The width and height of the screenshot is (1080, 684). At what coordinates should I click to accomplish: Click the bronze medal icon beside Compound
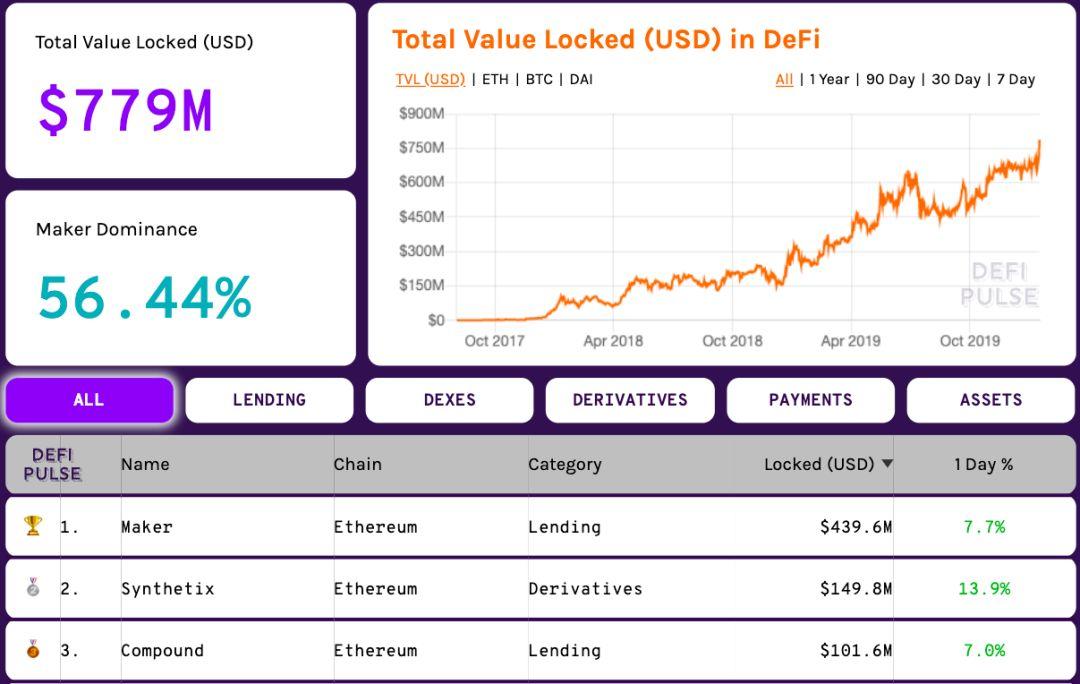point(33,650)
